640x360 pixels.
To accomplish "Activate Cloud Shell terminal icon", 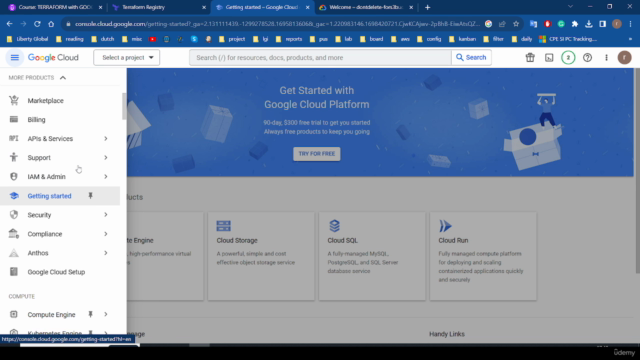I will pyautogui.click(x=549, y=58).
